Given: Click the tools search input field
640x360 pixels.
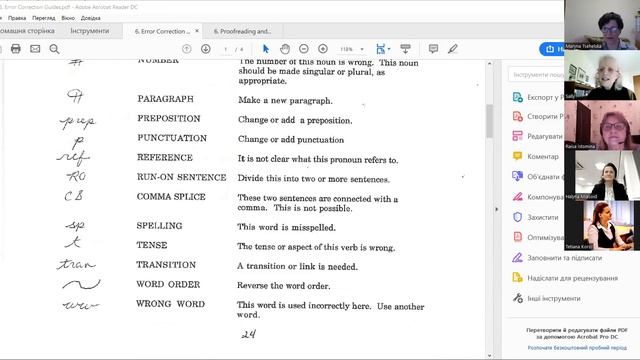Looking at the screenshot, I should tap(537, 75).
